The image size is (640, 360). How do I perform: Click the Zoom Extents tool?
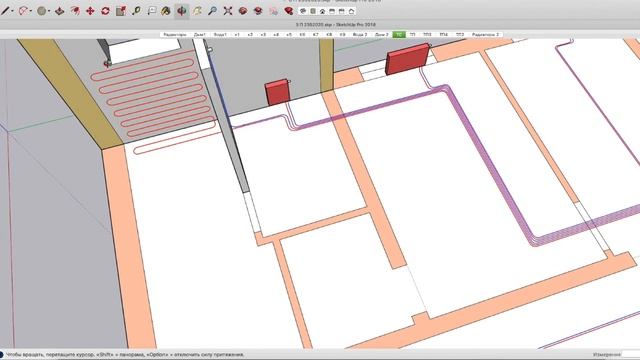[228, 11]
